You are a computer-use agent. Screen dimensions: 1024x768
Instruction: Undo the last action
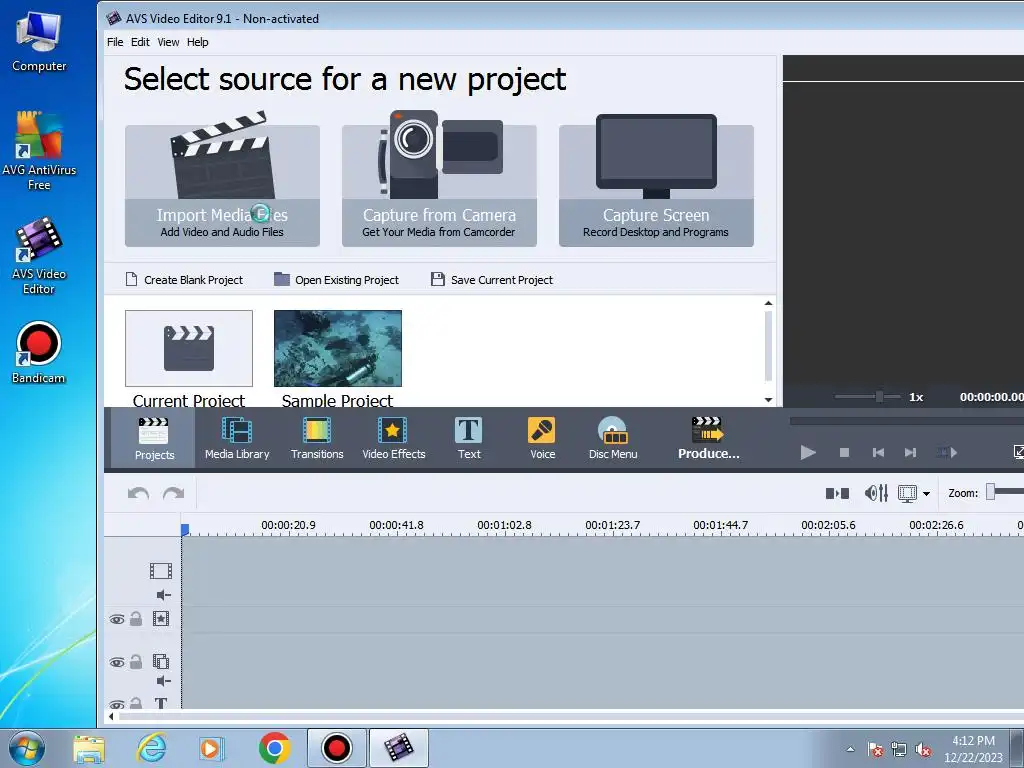[x=138, y=493]
